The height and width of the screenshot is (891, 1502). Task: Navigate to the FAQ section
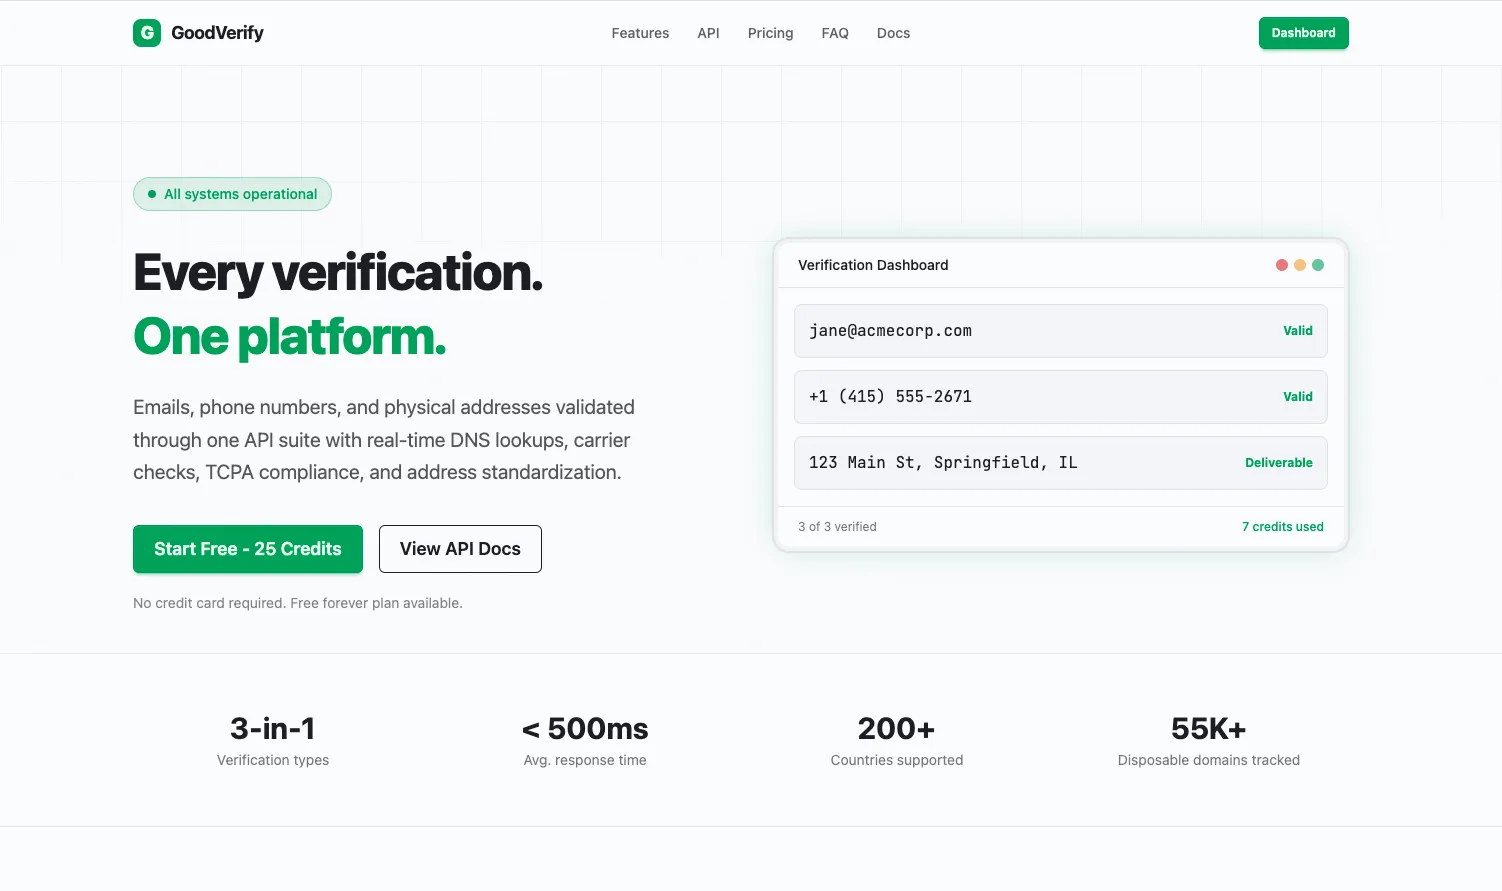(x=835, y=33)
